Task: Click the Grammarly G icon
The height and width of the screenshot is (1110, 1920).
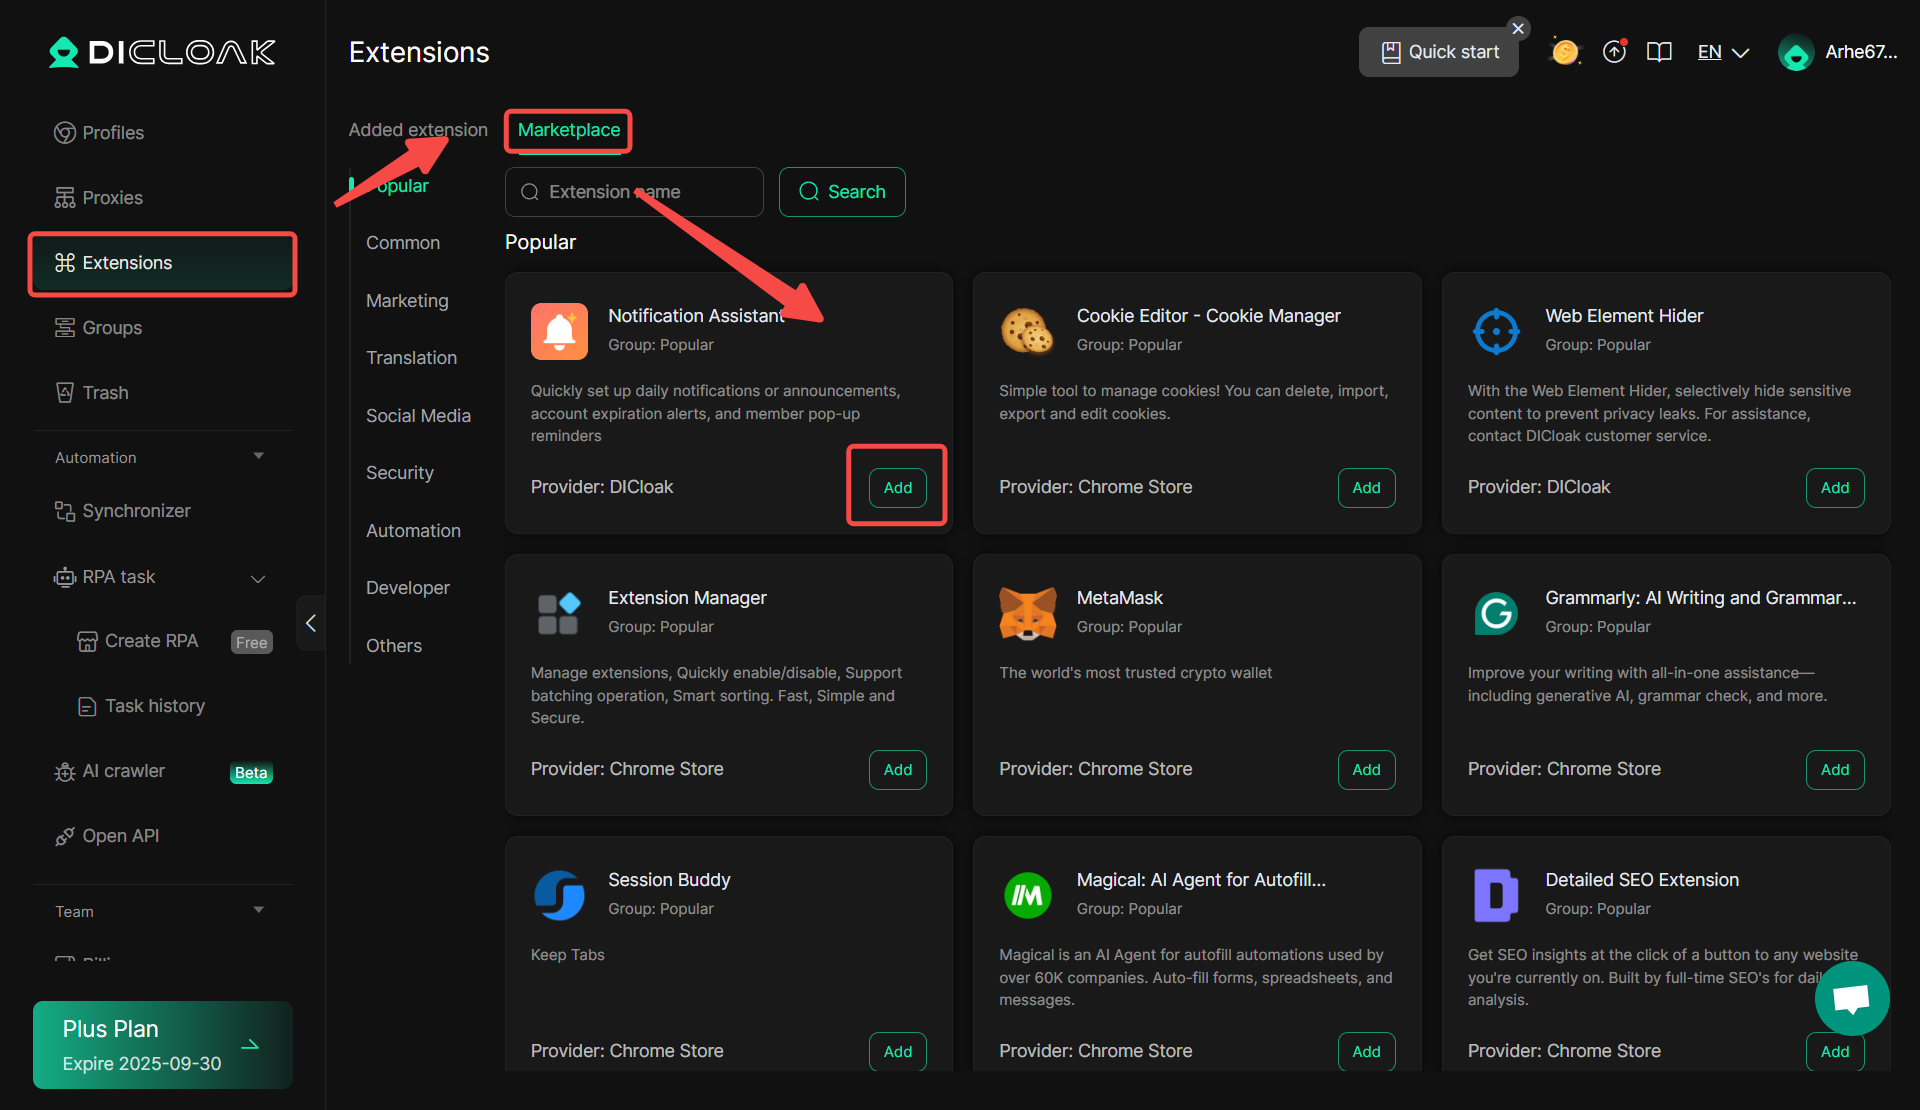Action: [1496, 613]
